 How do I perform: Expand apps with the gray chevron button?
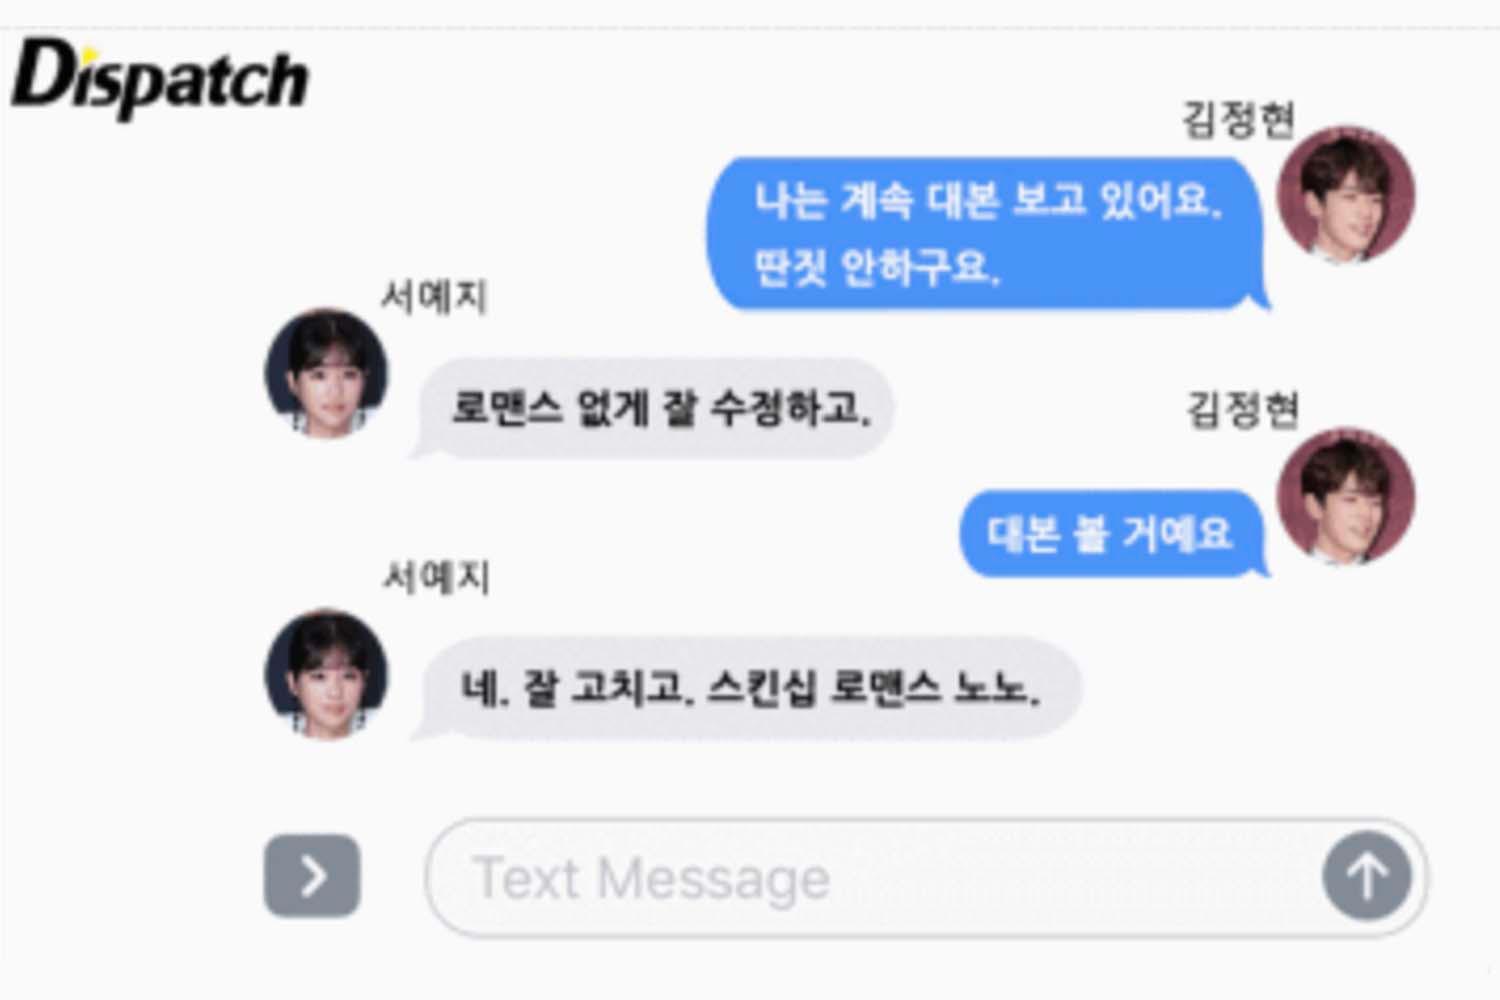[312, 876]
